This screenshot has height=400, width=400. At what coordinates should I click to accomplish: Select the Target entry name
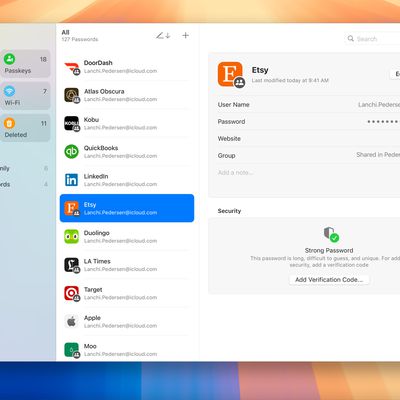[93, 289]
